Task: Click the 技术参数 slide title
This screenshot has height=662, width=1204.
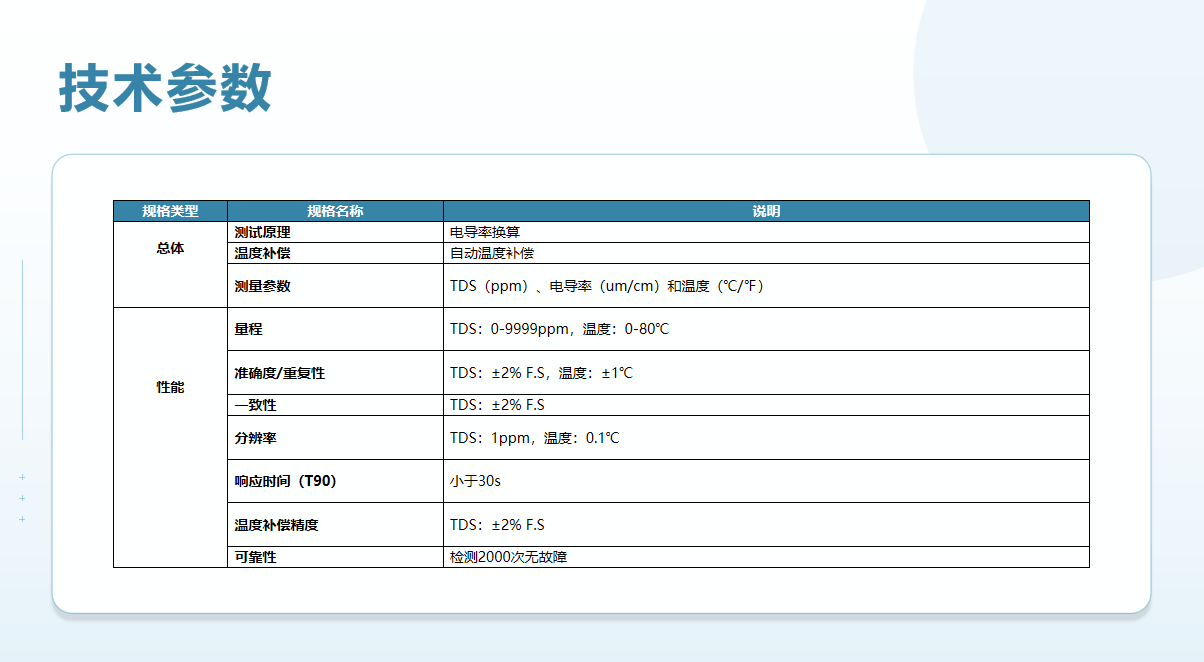Action: (x=165, y=88)
